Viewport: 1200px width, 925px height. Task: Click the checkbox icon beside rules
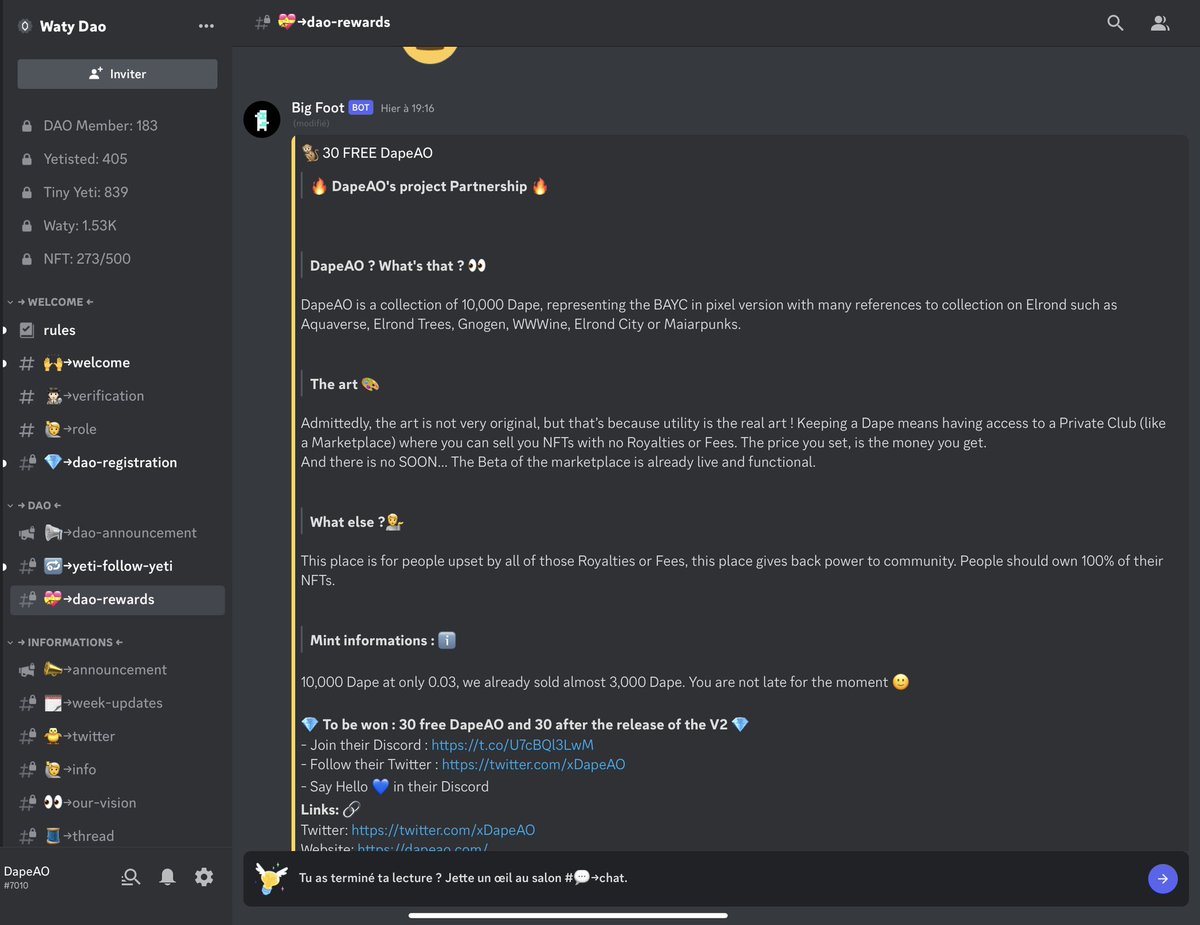coord(27,330)
